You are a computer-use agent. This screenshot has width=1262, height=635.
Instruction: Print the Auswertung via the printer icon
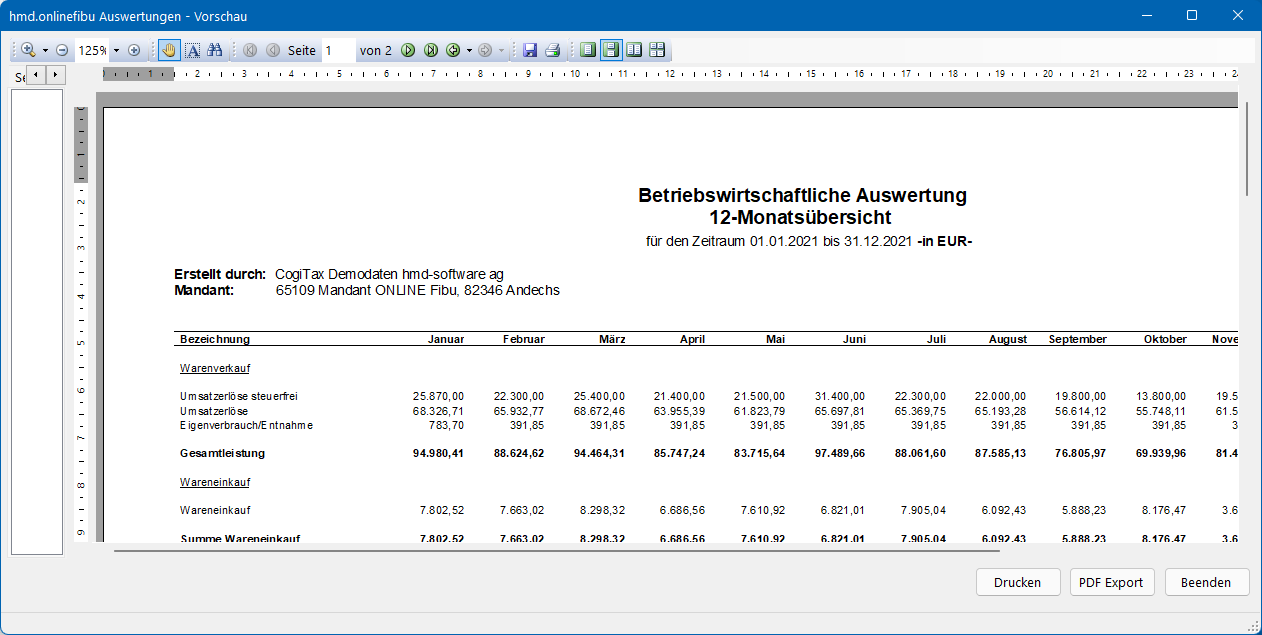pyautogui.click(x=553, y=49)
